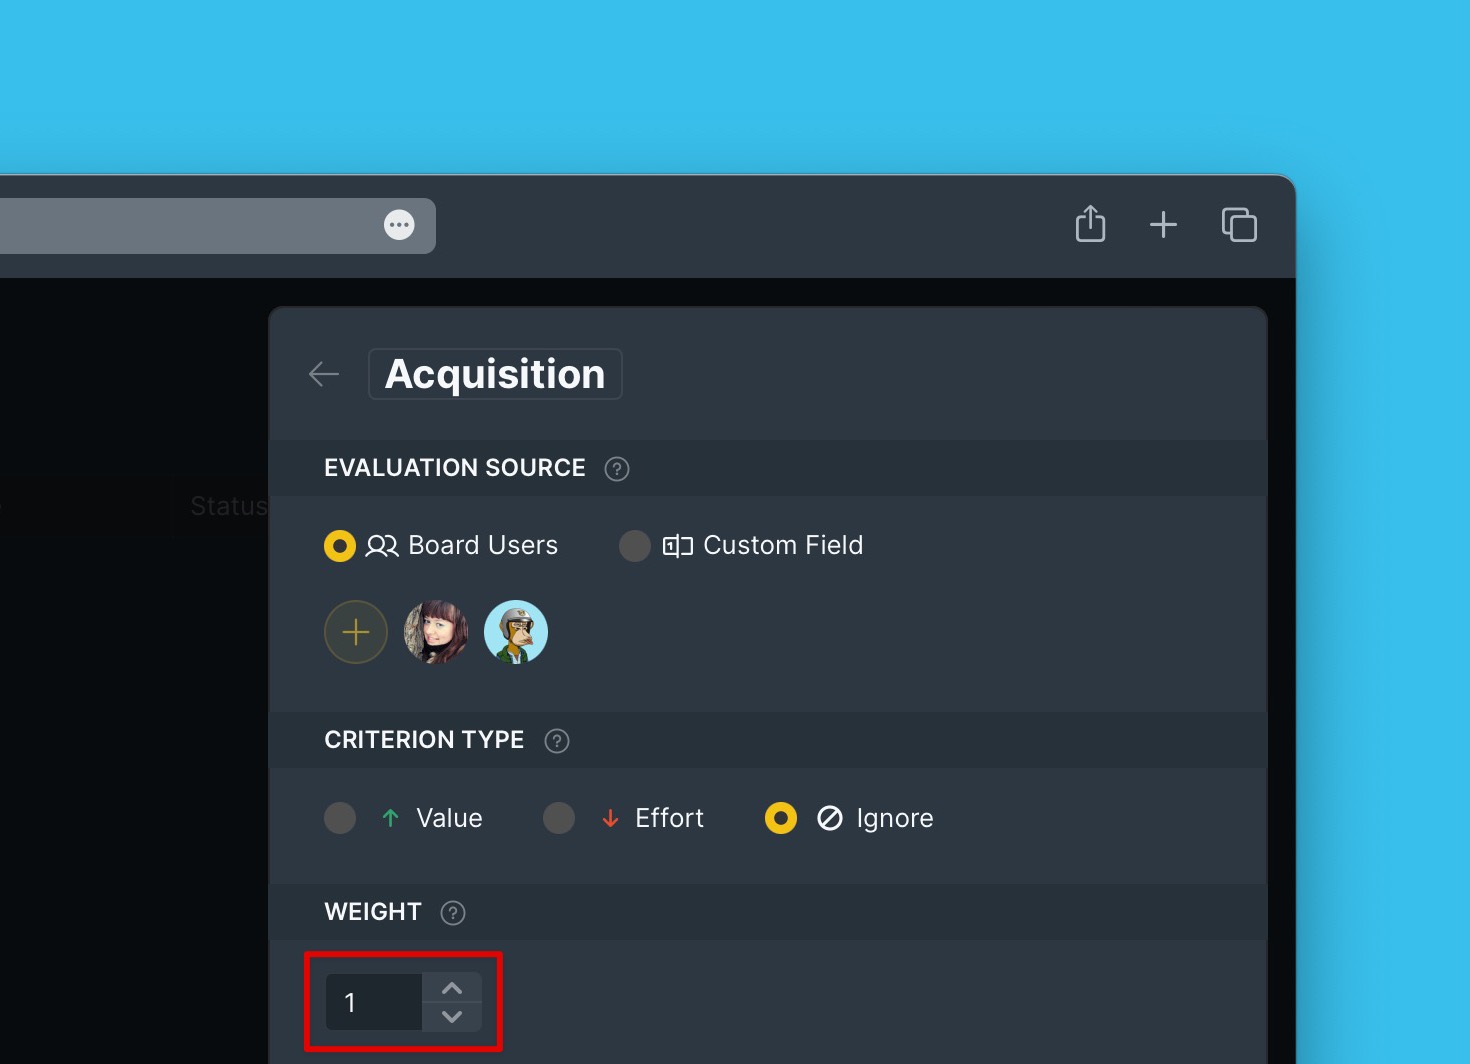Viewport: 1470px width, 1064px height.
Task: Select the Custom Field radio option
Action: [x=635, y=546]
